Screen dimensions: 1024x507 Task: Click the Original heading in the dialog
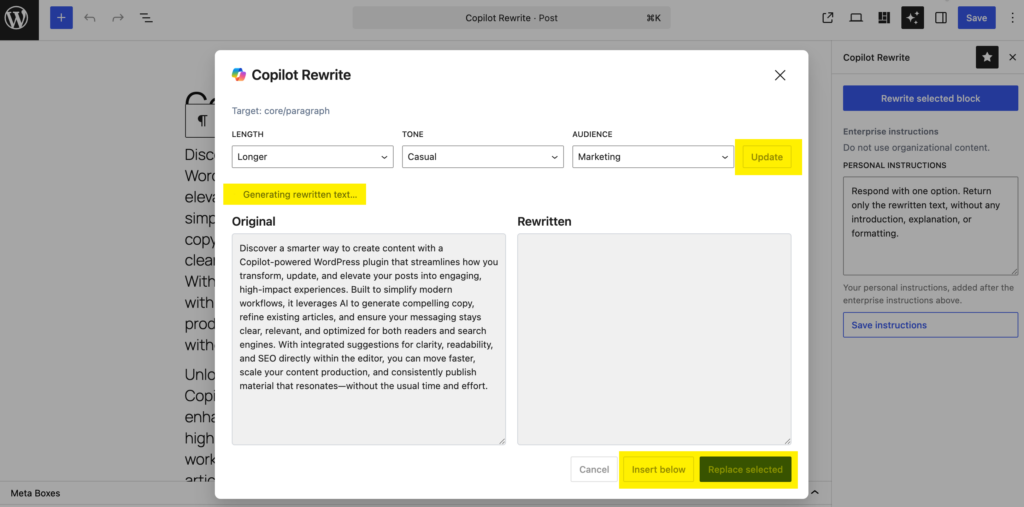[253, 221]
